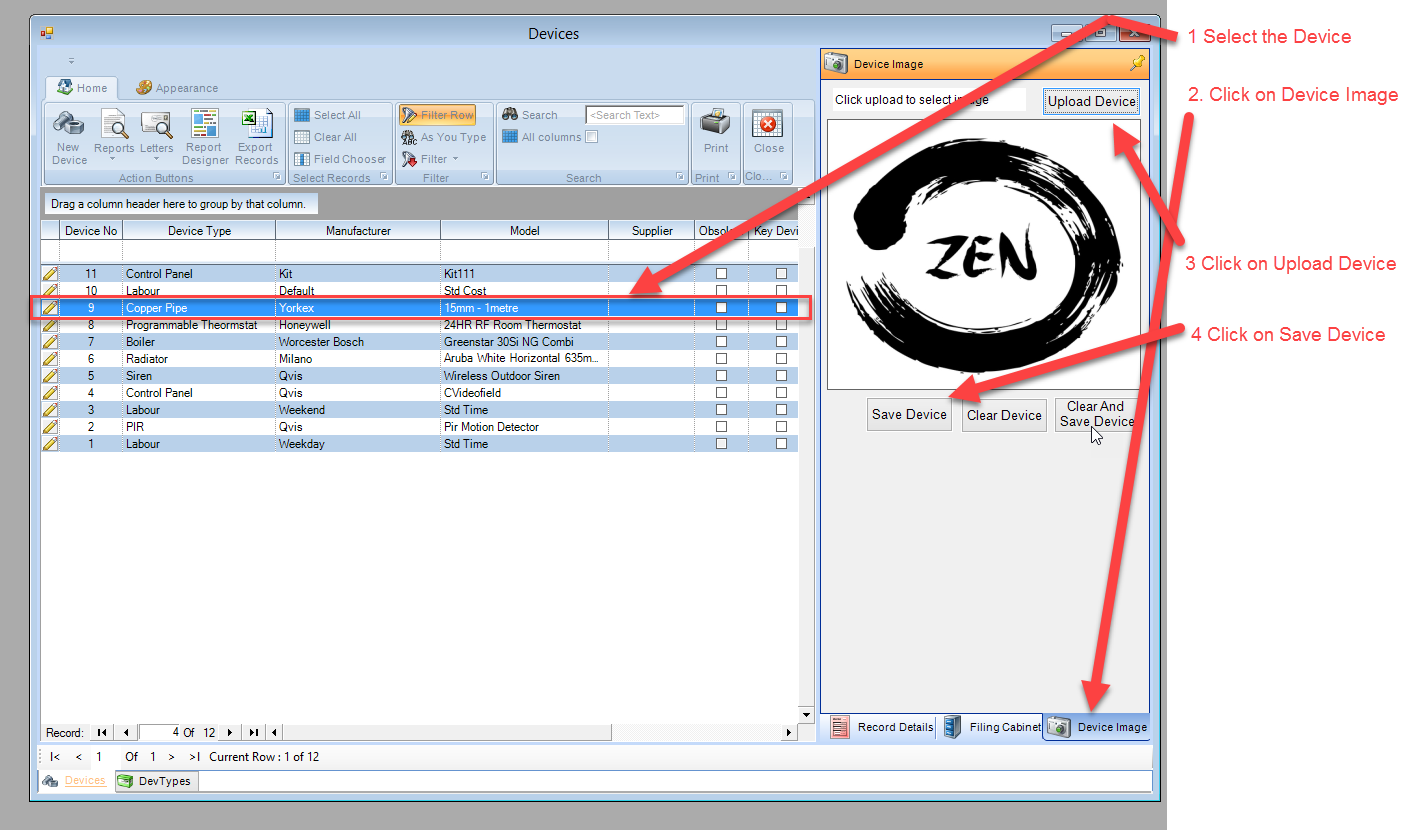Click the red Close ribbon icon

tap(768, 132)
